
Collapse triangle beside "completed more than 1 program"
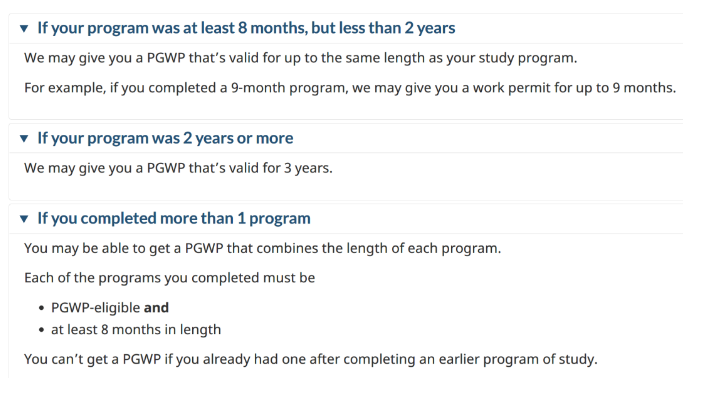24,218
